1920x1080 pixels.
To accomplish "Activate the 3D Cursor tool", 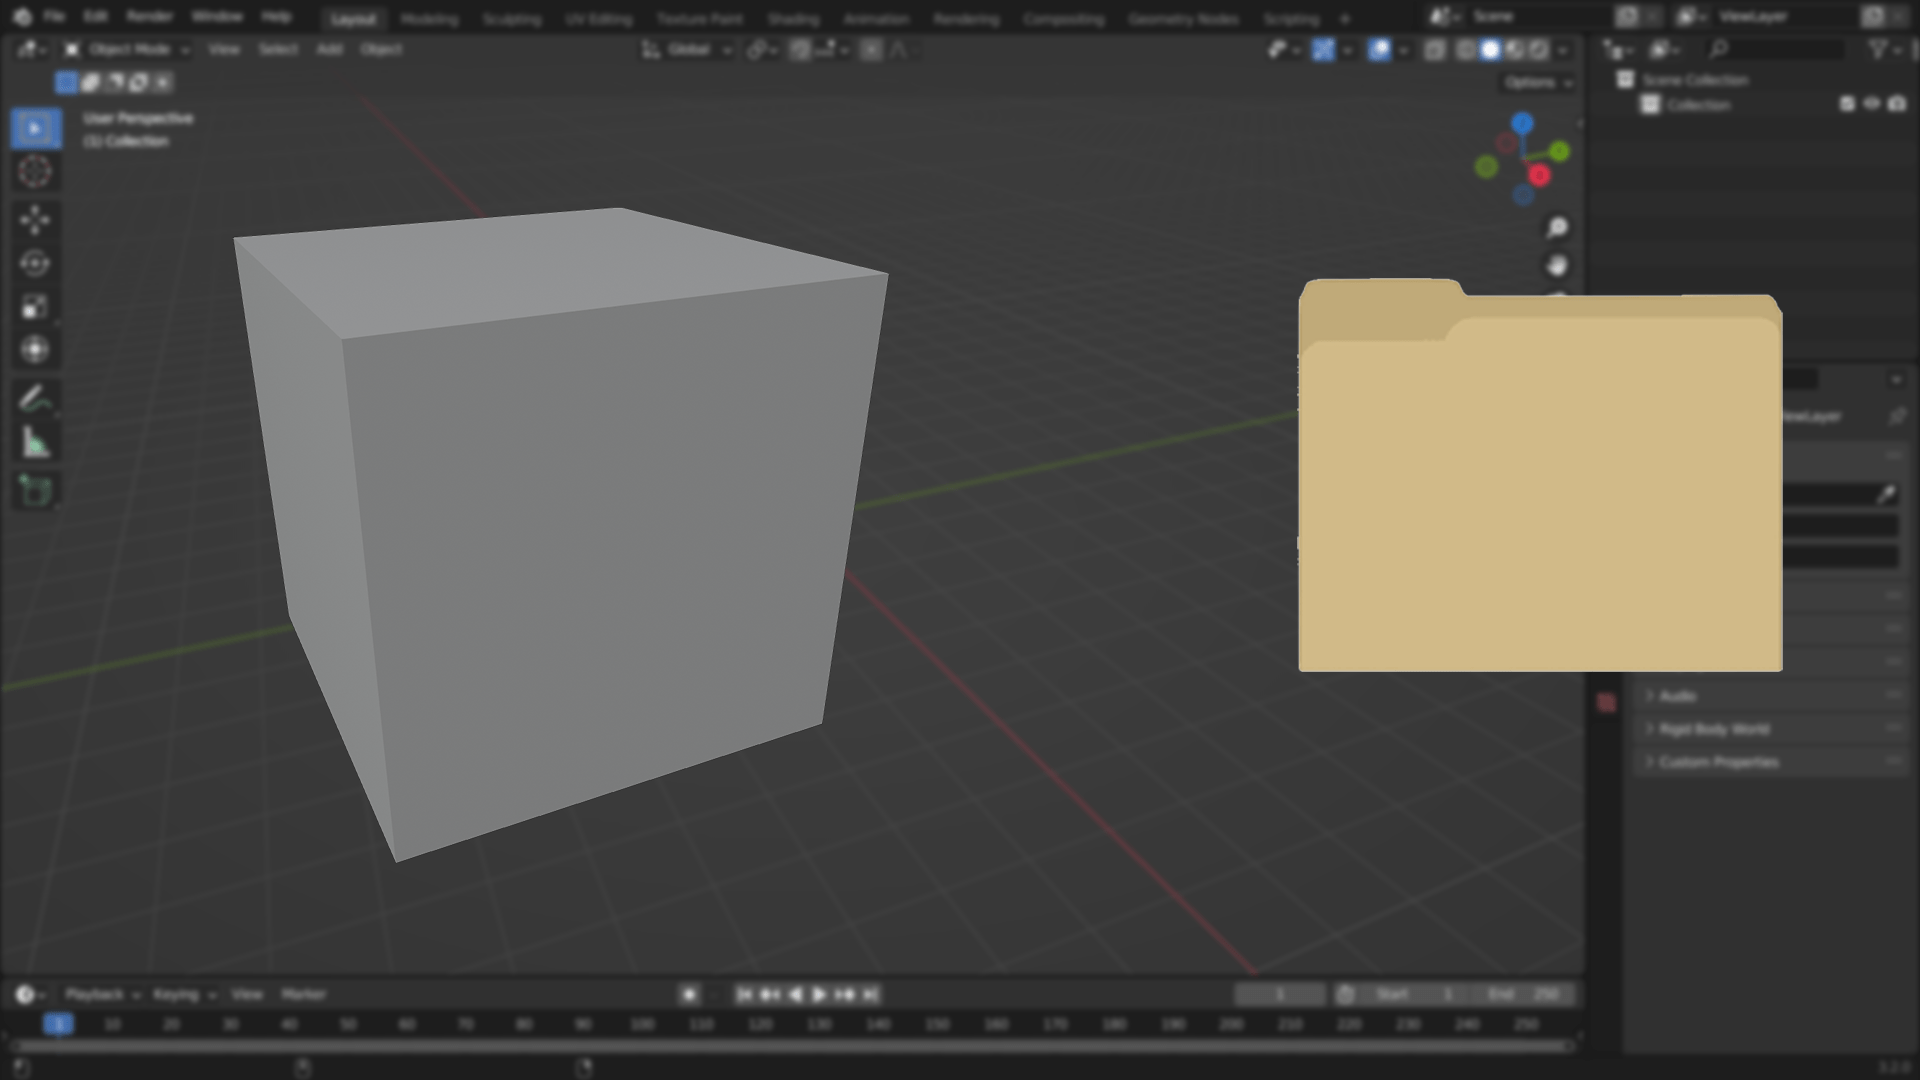I will pyautogui.click(x=35, y=171).
